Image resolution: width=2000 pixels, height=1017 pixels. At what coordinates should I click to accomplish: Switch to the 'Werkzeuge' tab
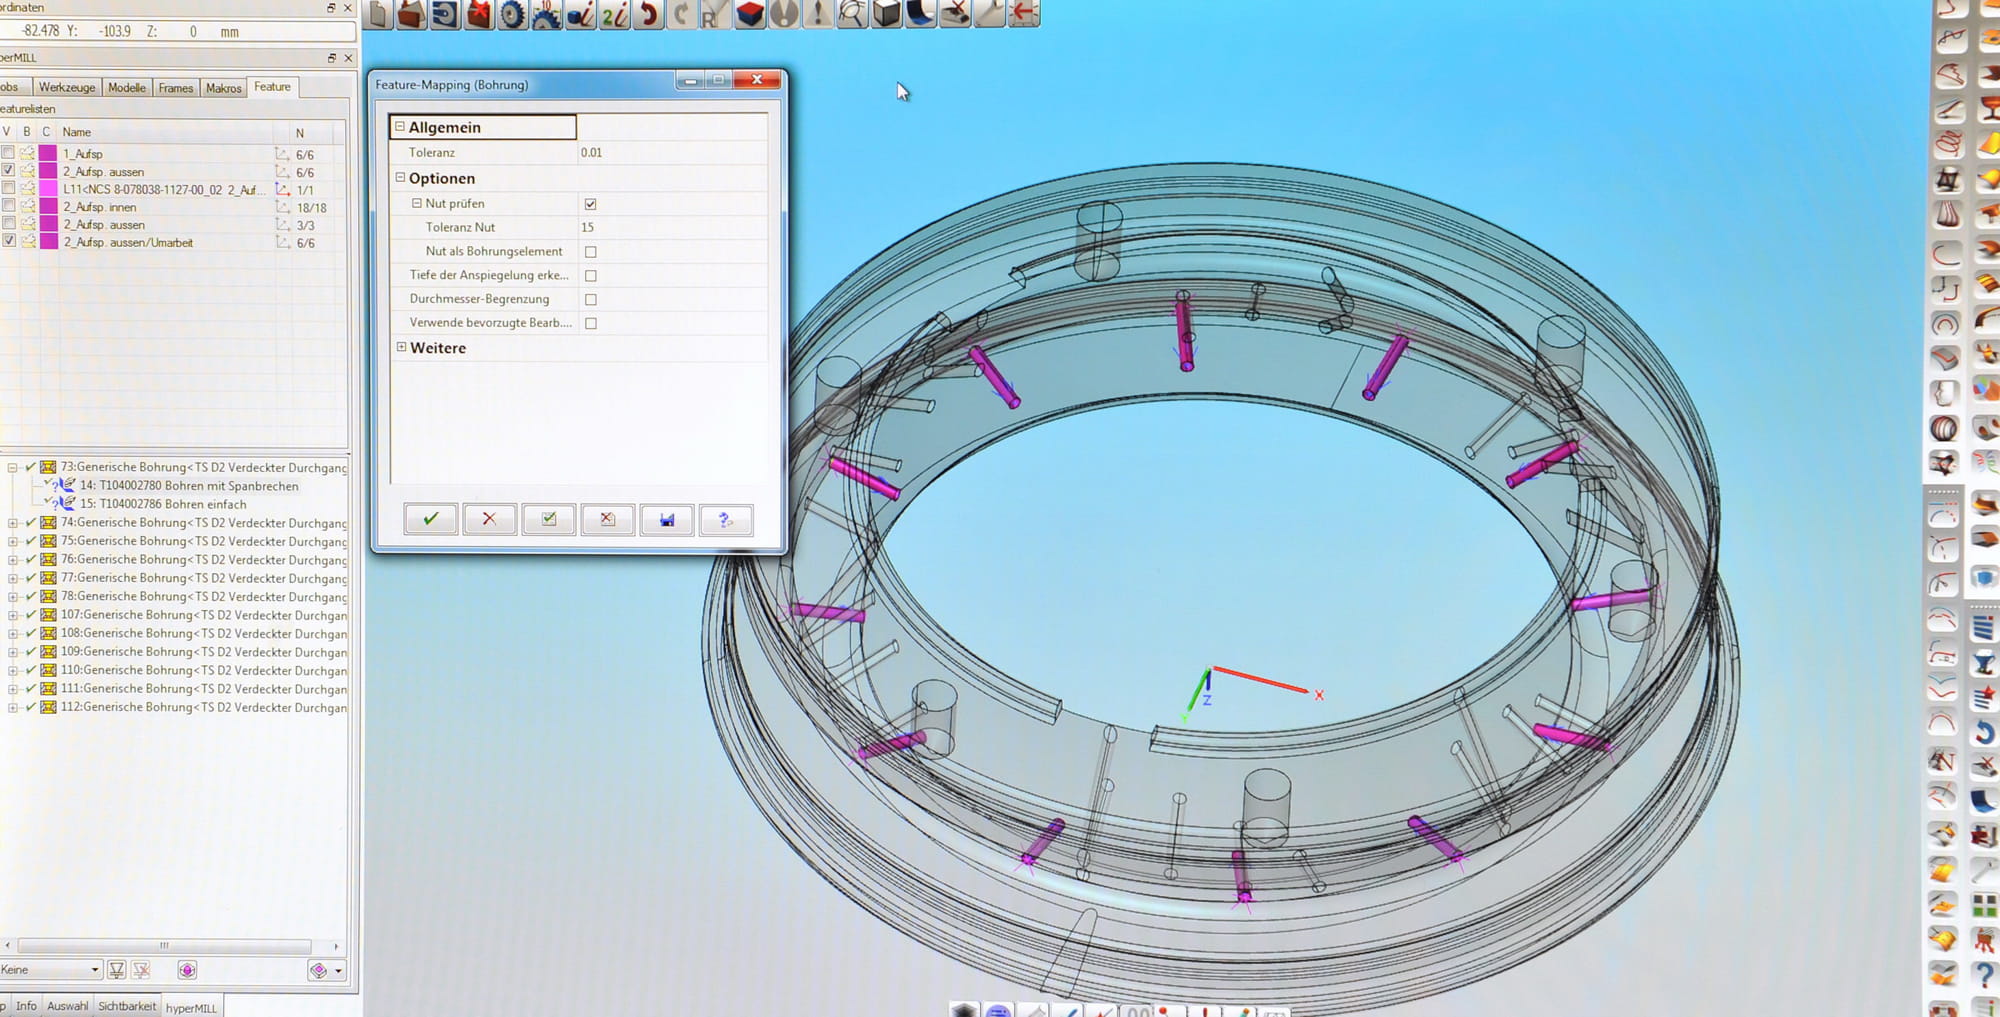point(67,88)
